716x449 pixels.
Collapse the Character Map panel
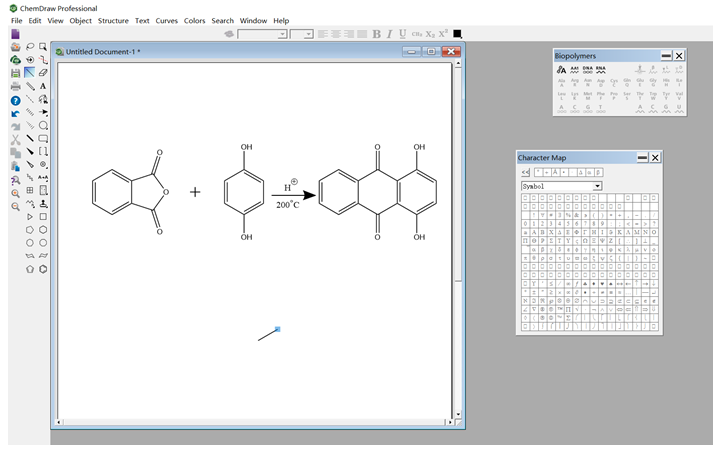pos(642,158)
